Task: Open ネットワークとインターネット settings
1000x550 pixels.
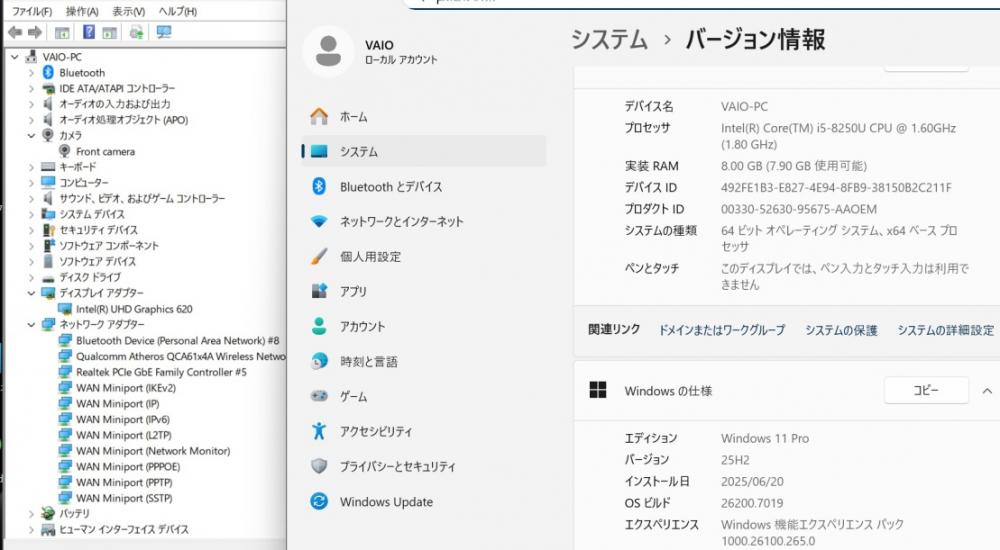Action: tap(423, 221)
